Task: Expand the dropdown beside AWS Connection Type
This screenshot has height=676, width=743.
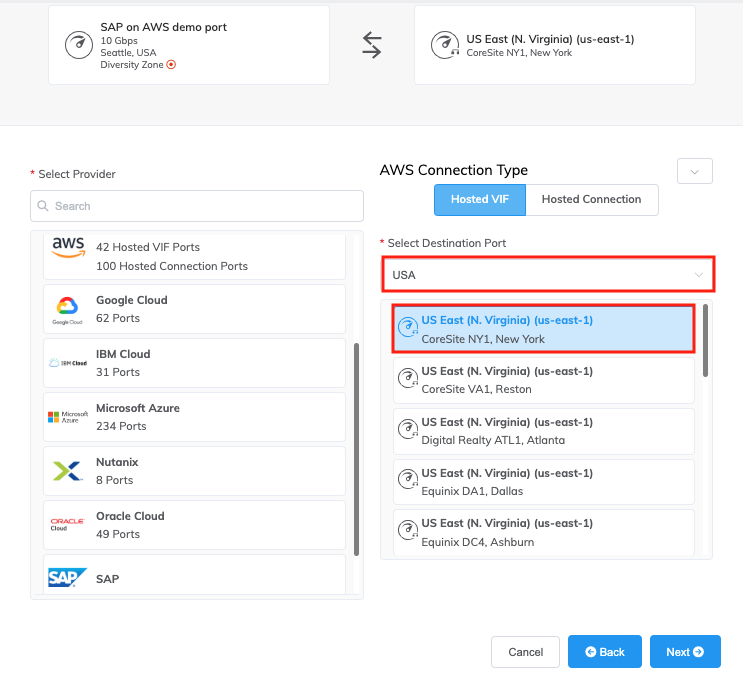Action: [695, 171]
